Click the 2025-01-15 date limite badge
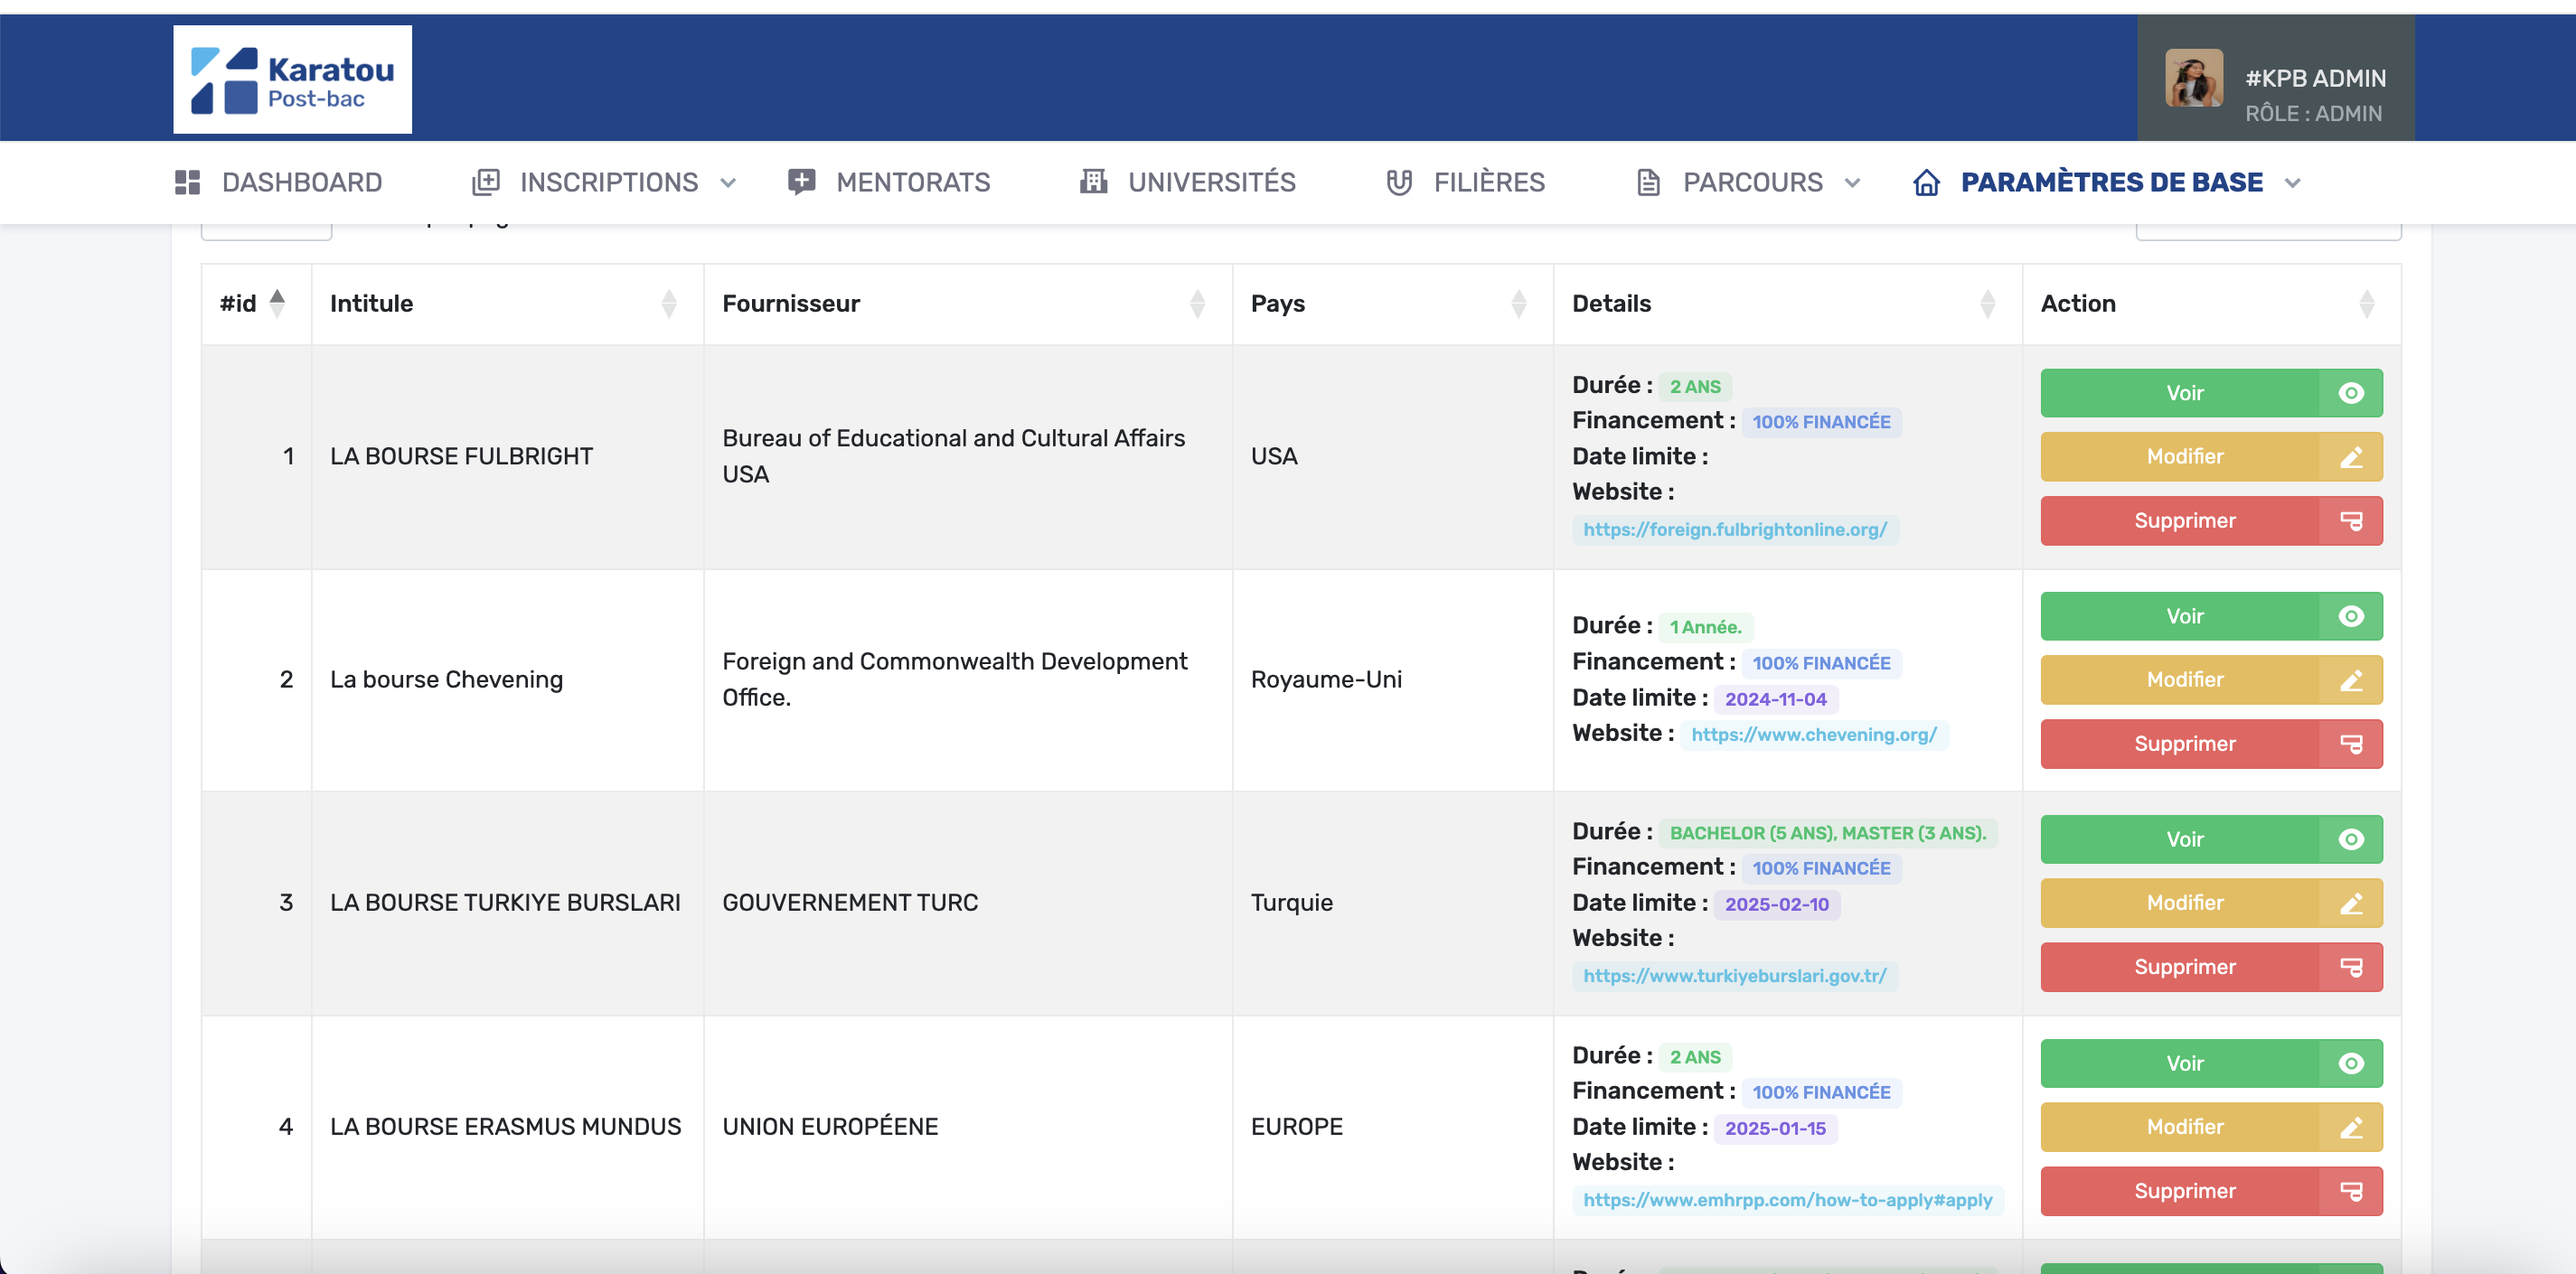This screenshot has width=2576, height=1274. 1776,1128
